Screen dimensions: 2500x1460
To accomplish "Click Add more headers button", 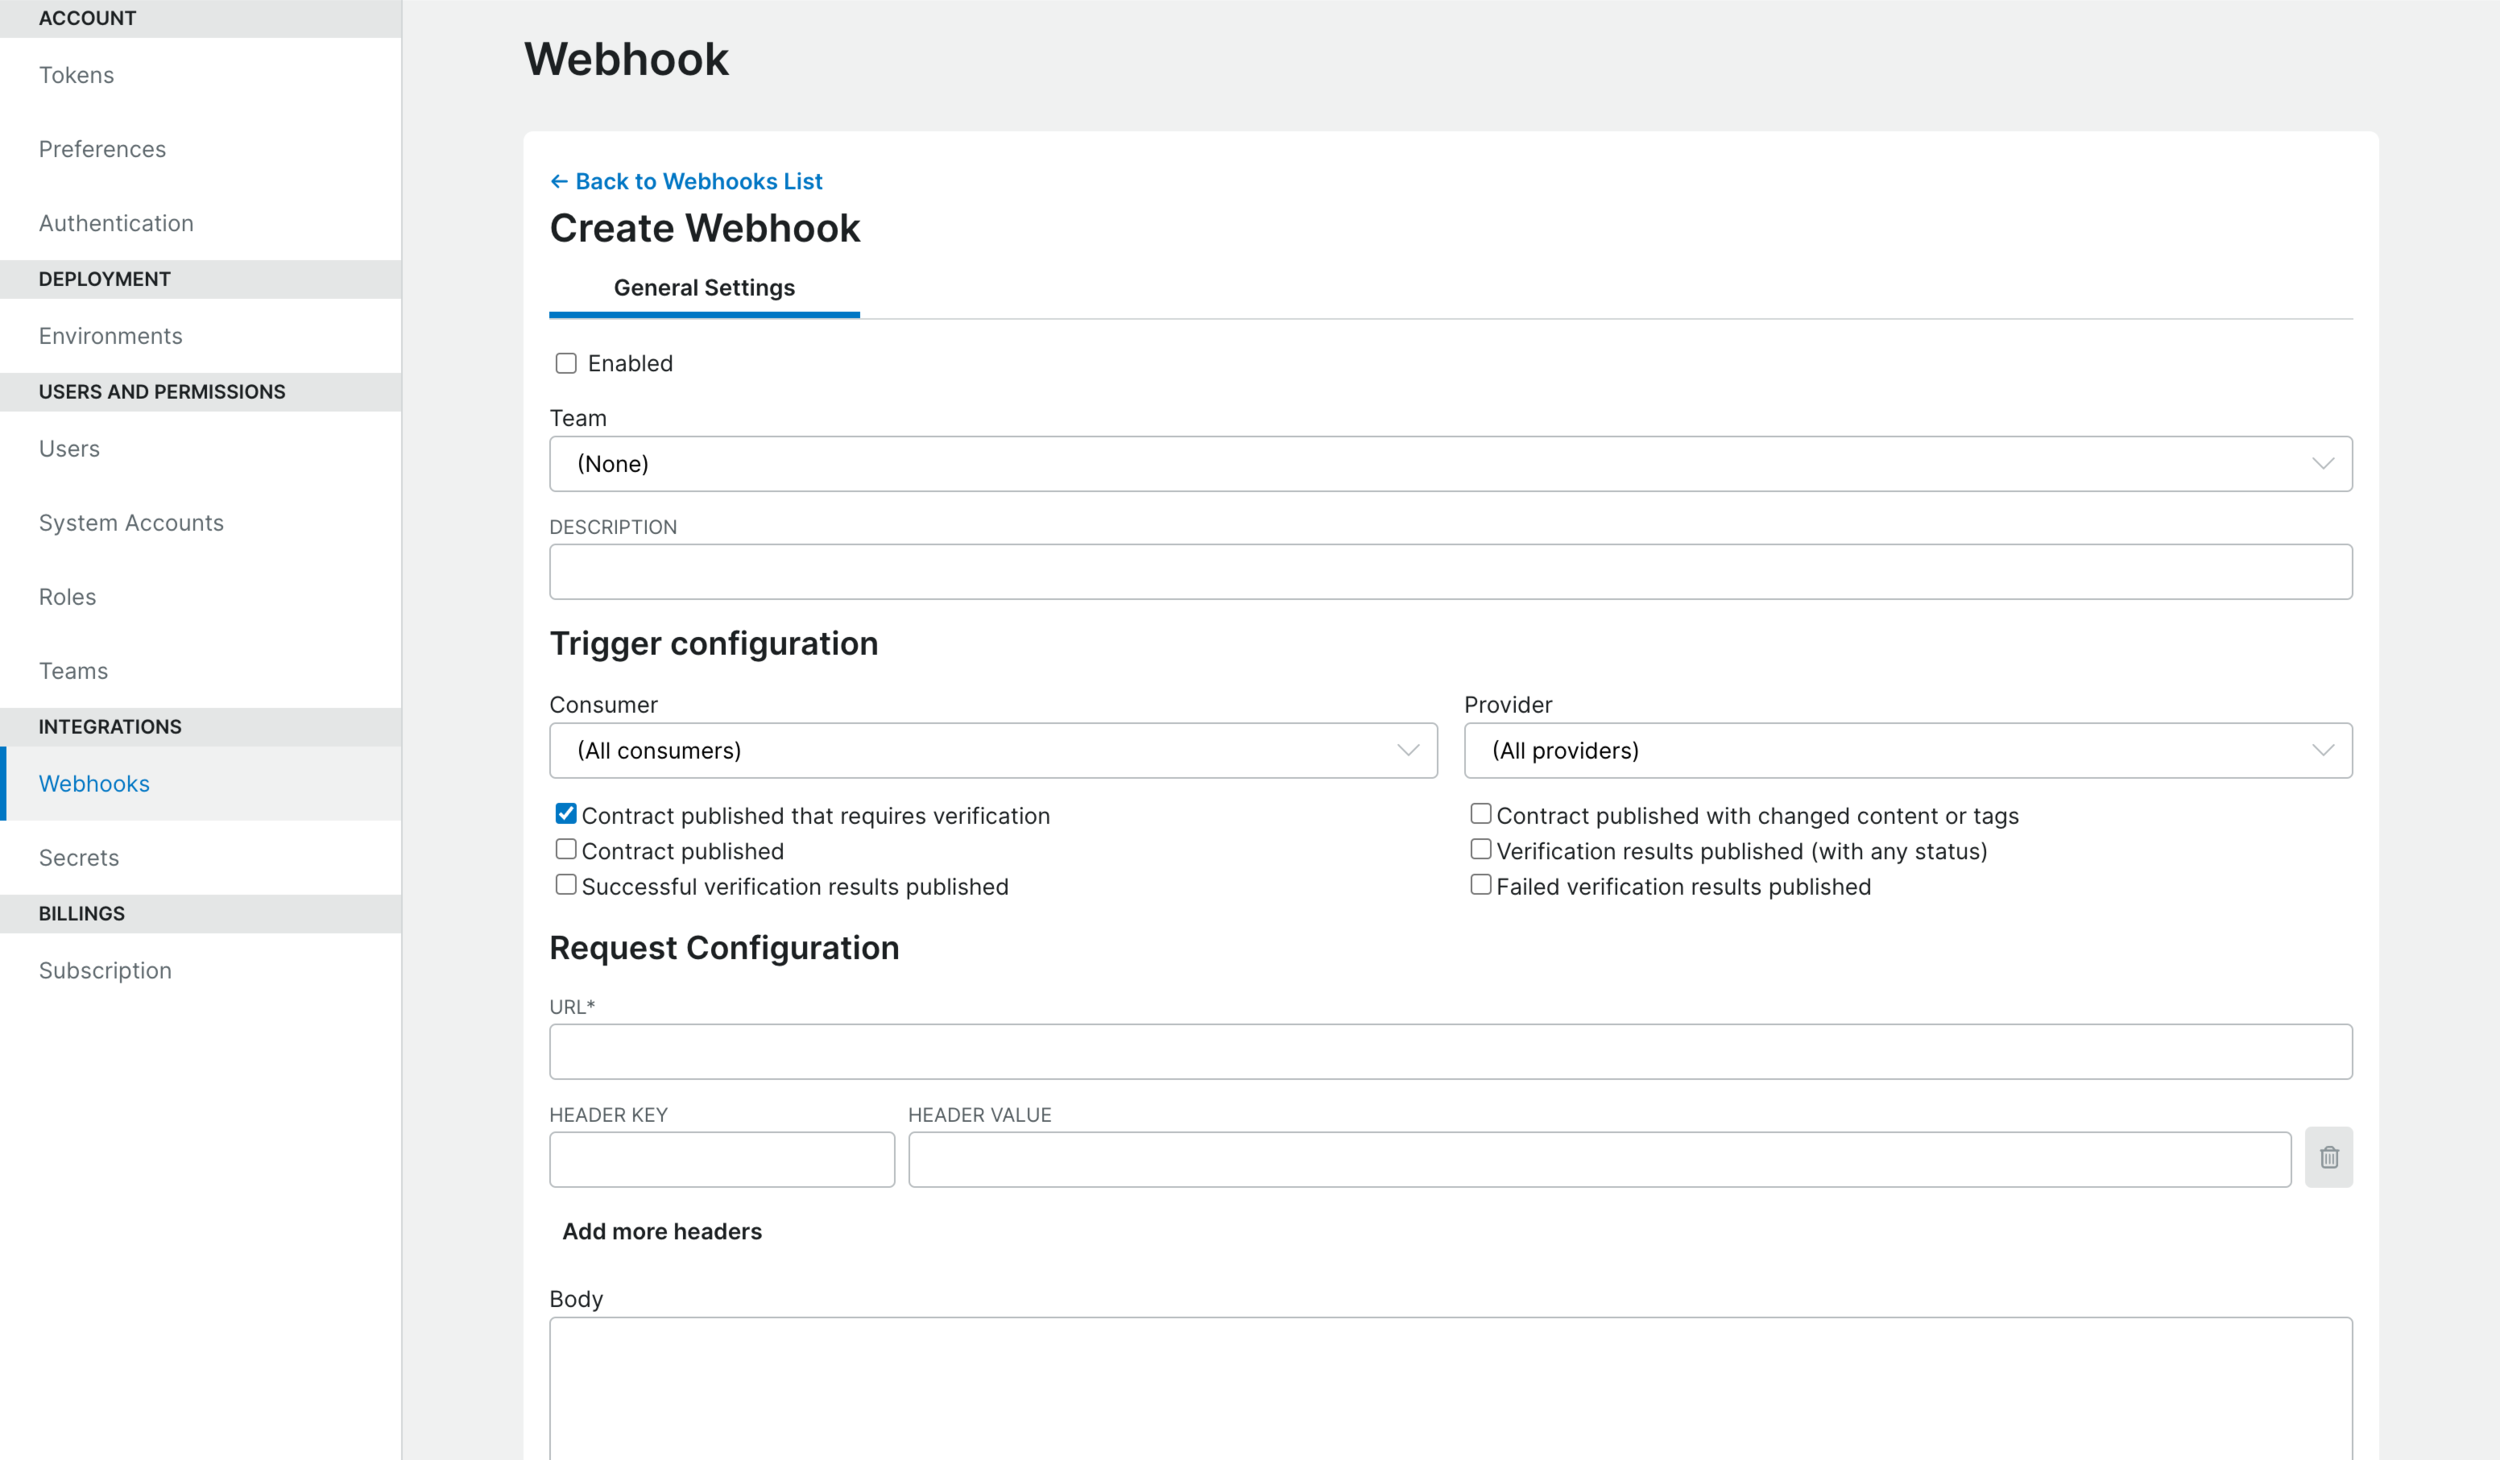I will 660,1231.
